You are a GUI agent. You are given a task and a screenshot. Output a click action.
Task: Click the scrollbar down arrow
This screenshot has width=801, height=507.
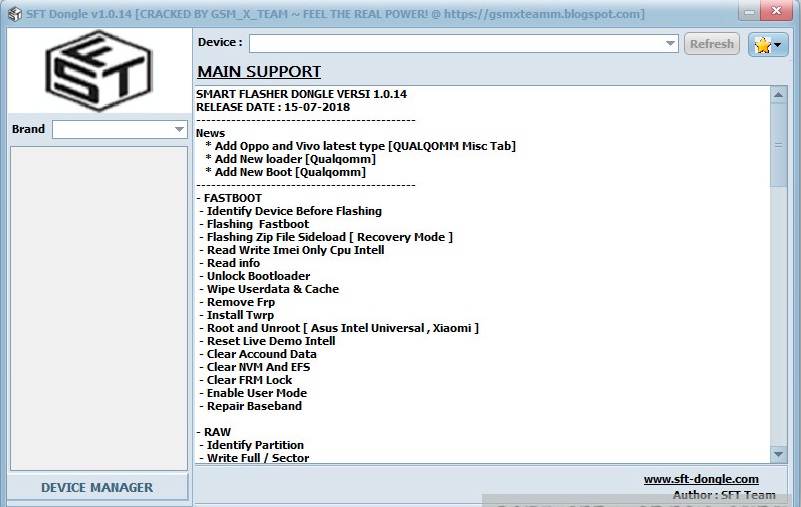[778, 454]
